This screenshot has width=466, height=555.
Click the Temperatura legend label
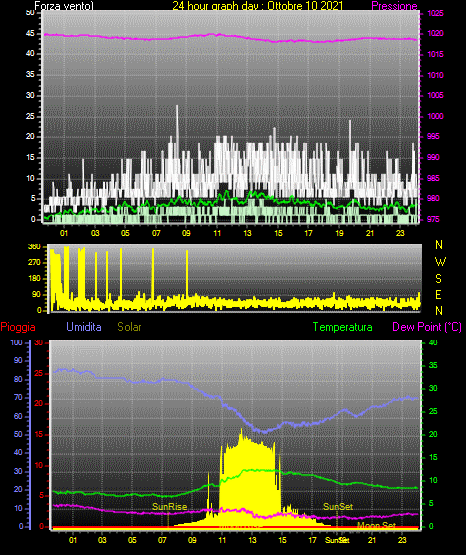[343, 327]
